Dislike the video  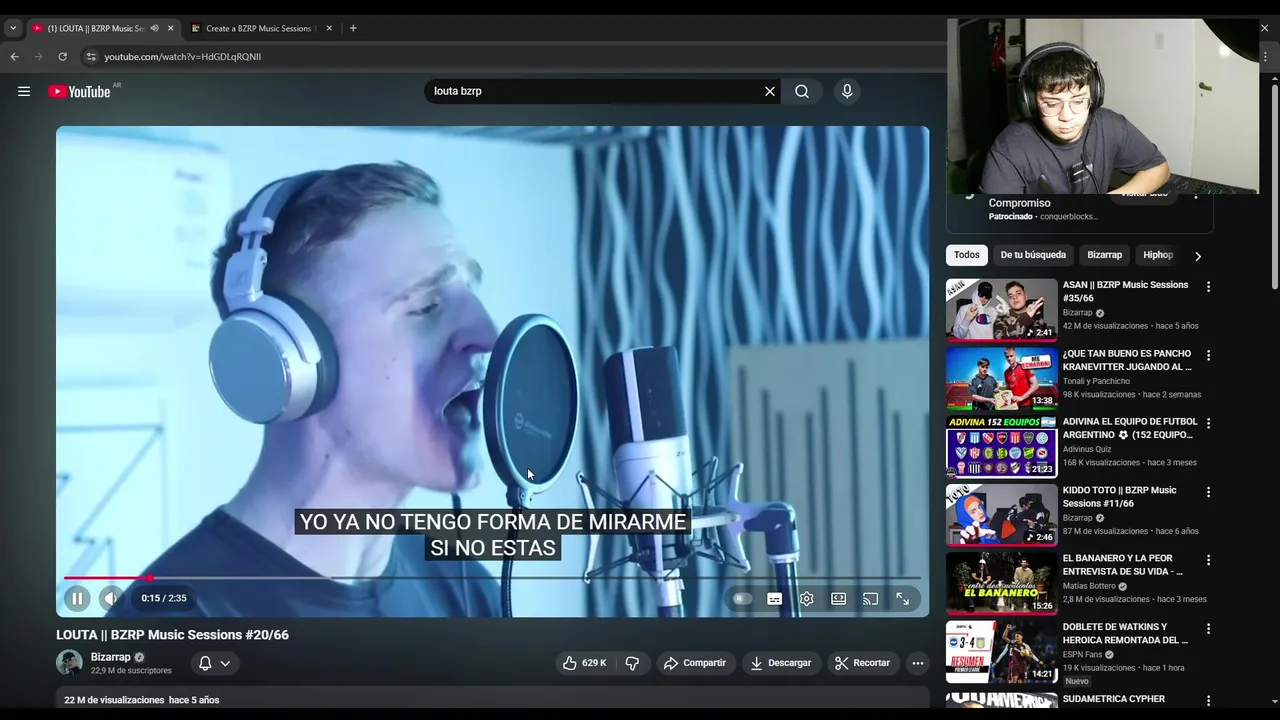click(x=632, y=663)
